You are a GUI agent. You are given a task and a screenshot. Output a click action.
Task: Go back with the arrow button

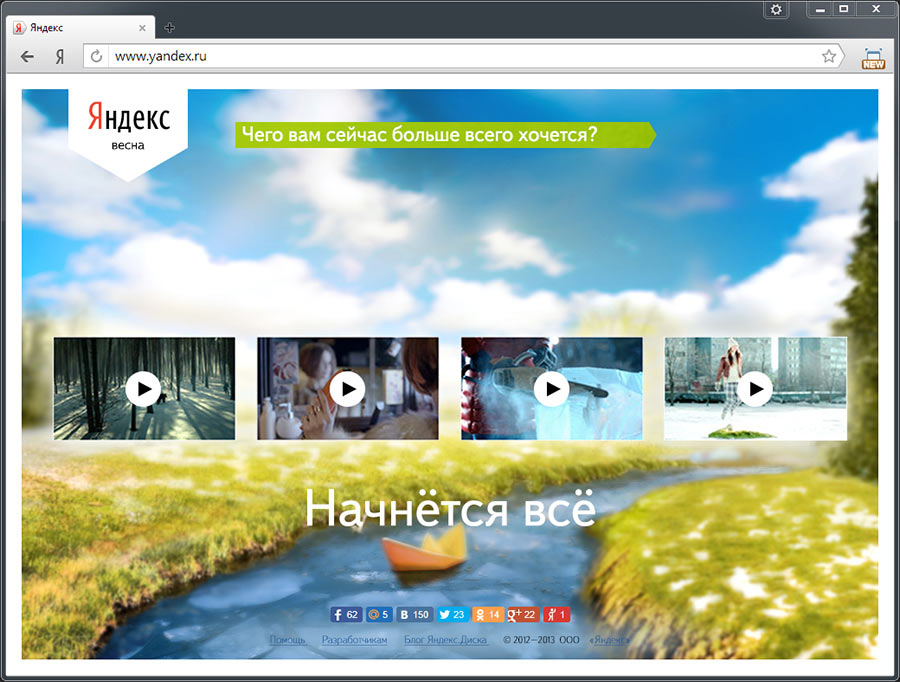click(27, 57)
